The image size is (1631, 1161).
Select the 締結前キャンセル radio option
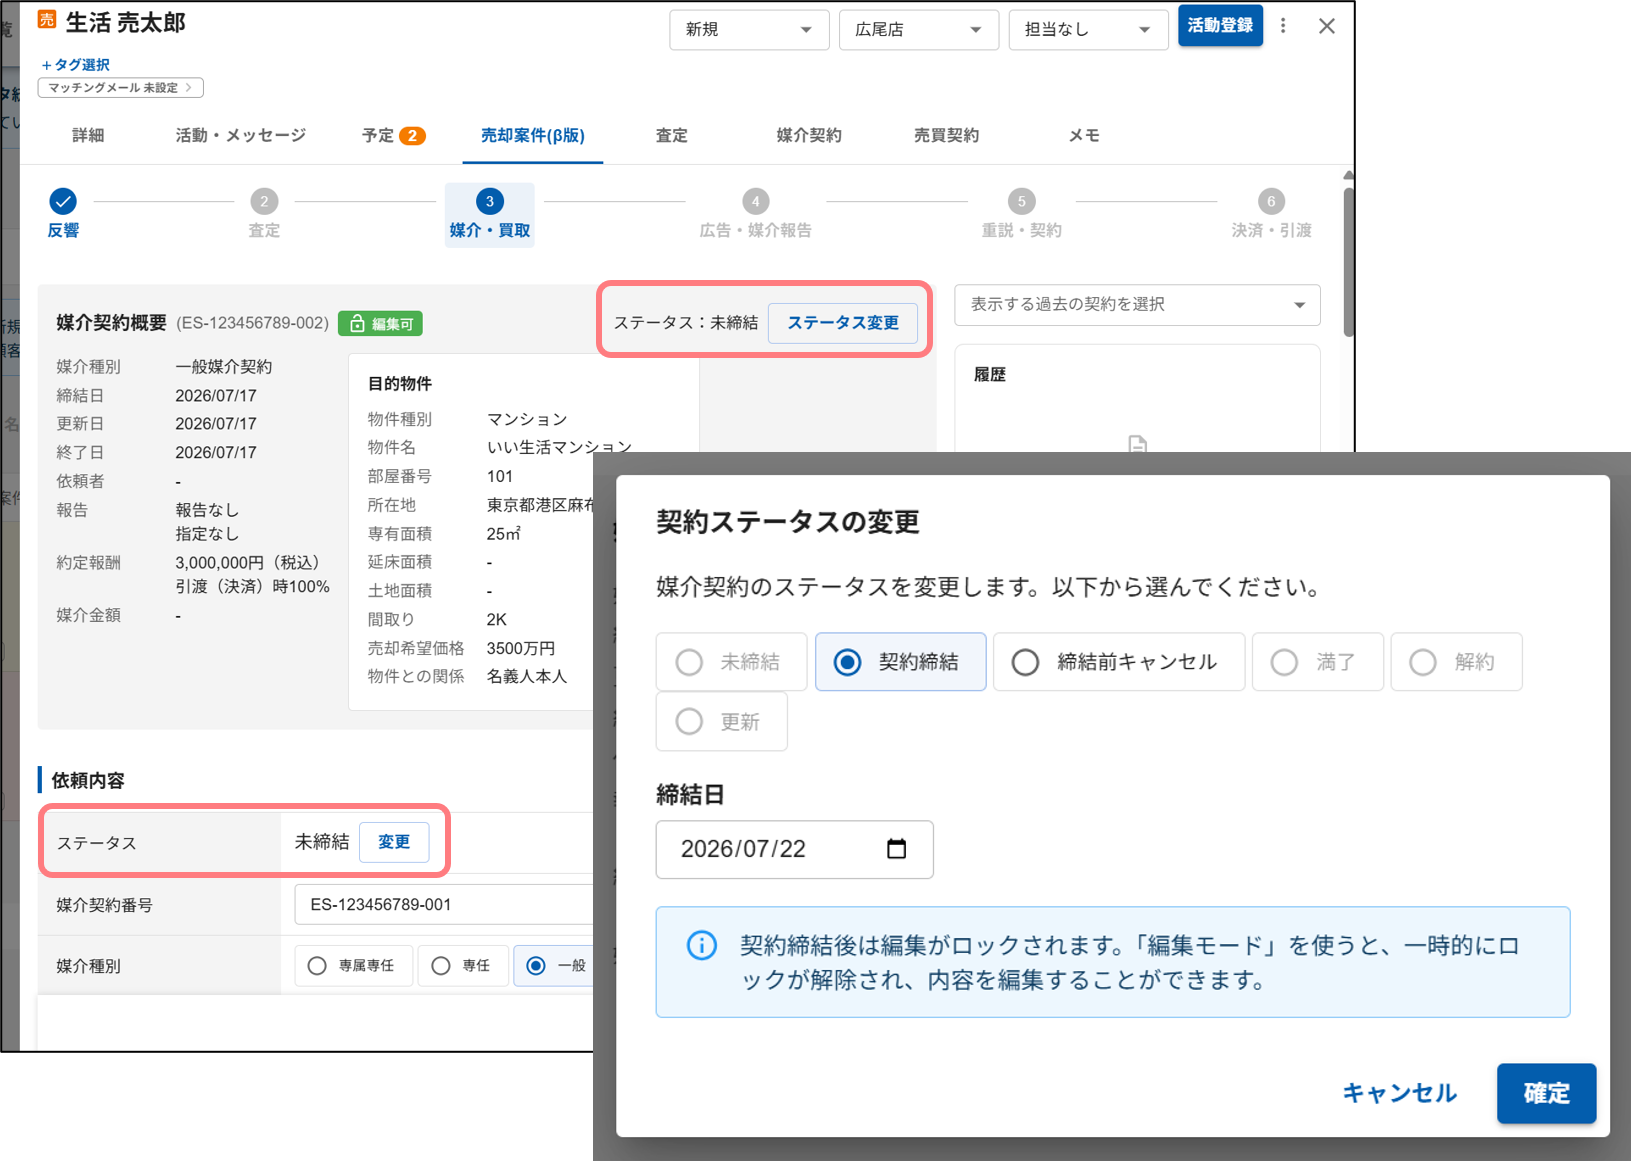(x=1119, y=662)
